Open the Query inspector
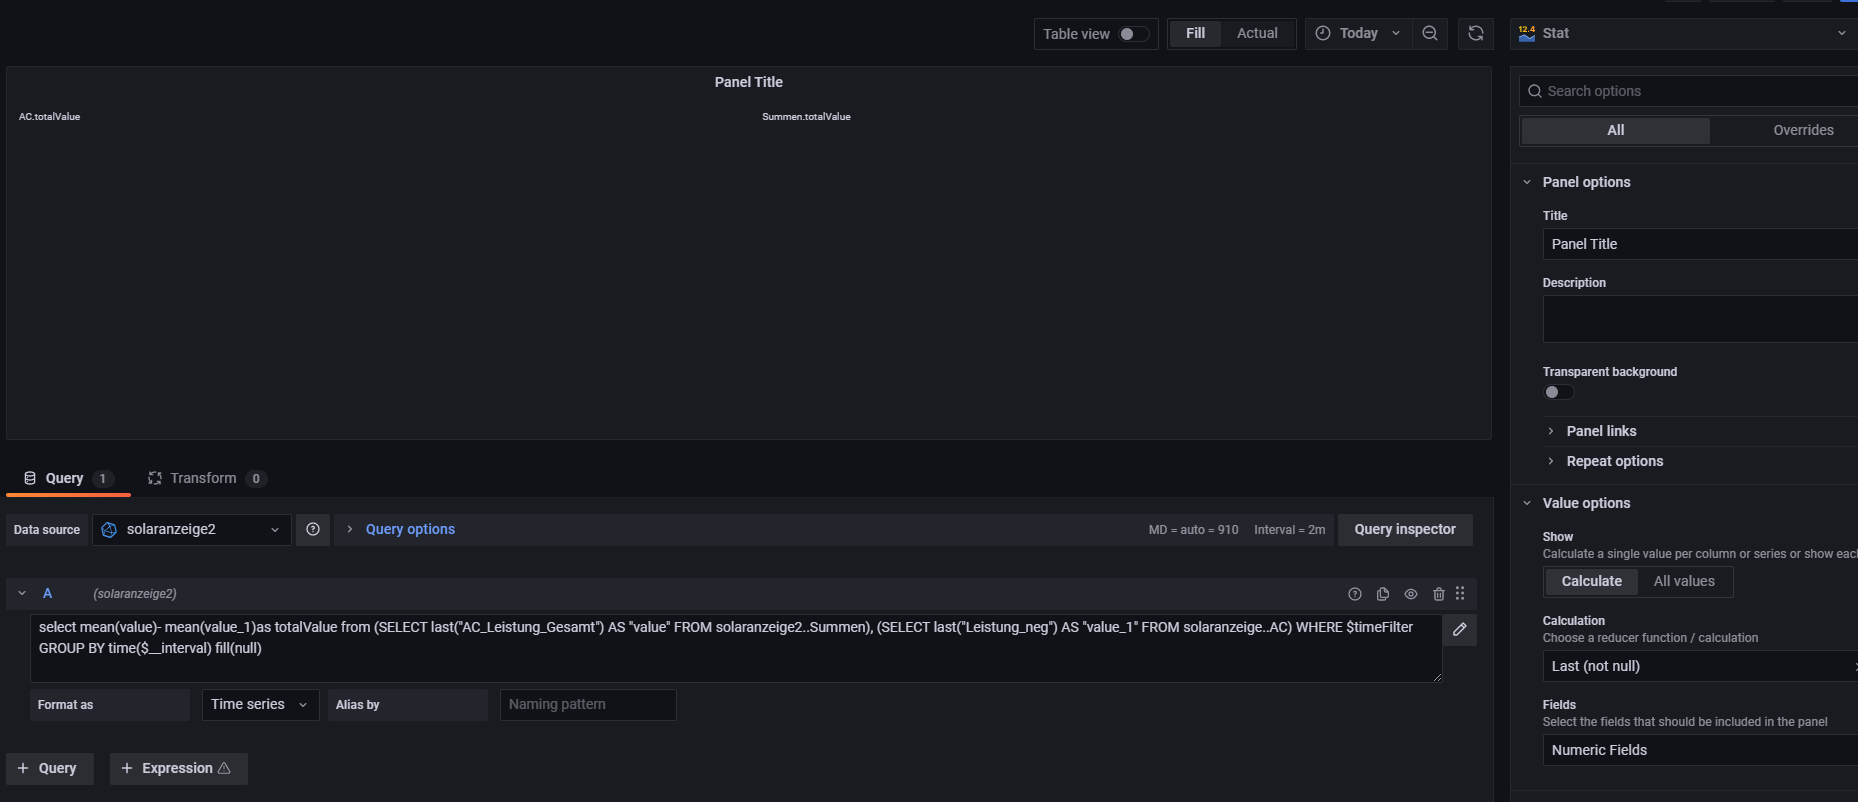Image resolution: width=1858 pixels, height=802 pixels. tap(1404, 529)
